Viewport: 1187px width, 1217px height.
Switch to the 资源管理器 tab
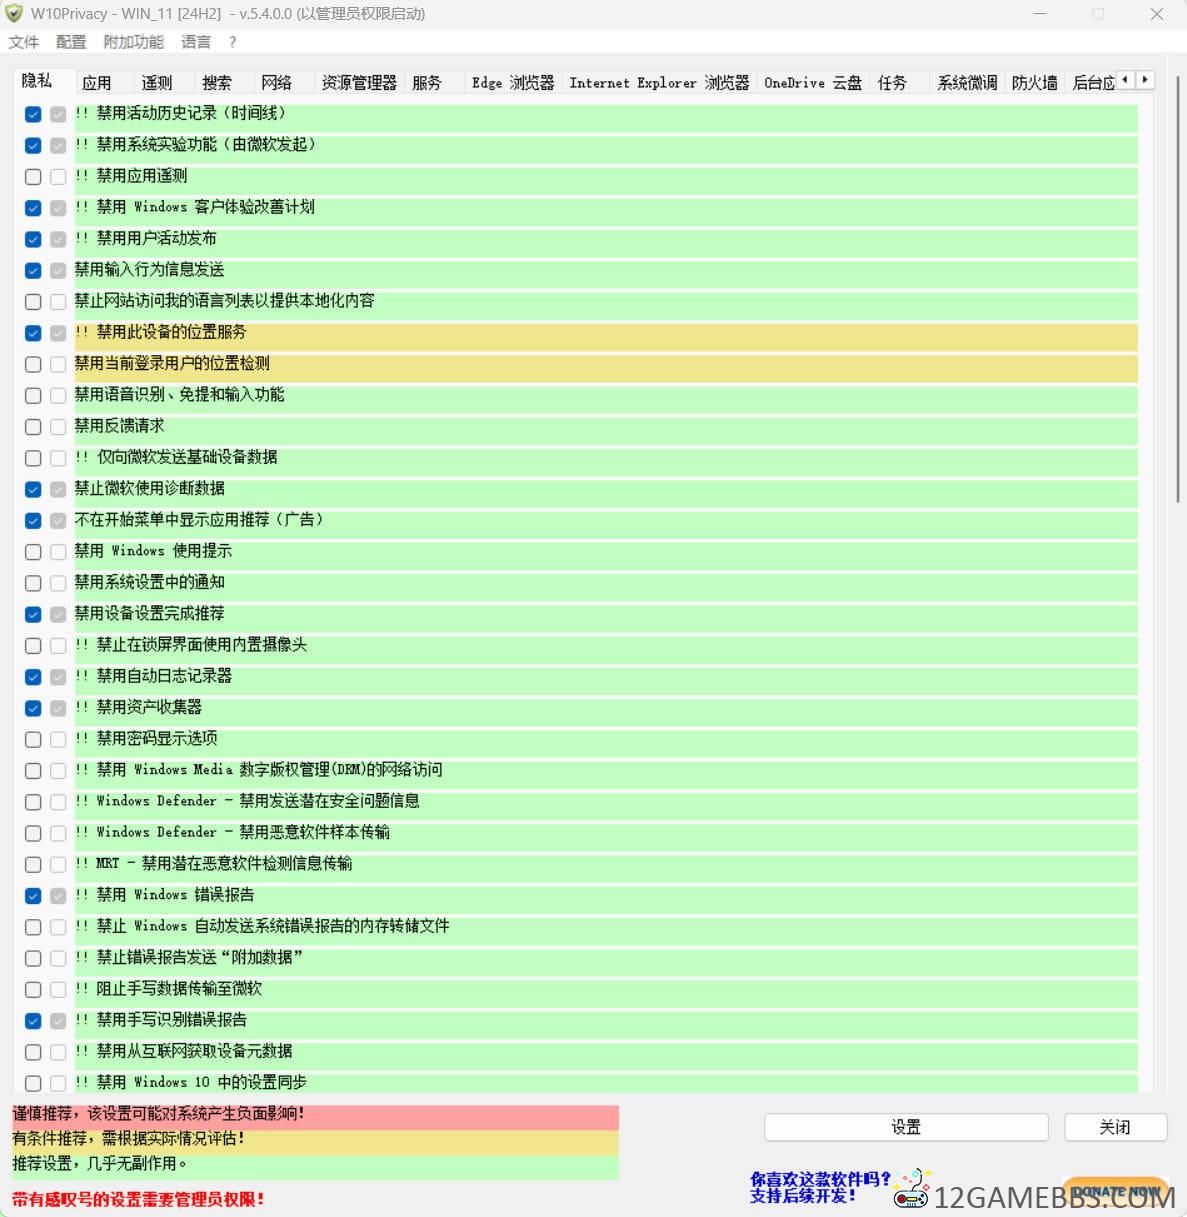pyautogui.click(x=359, y=83)
